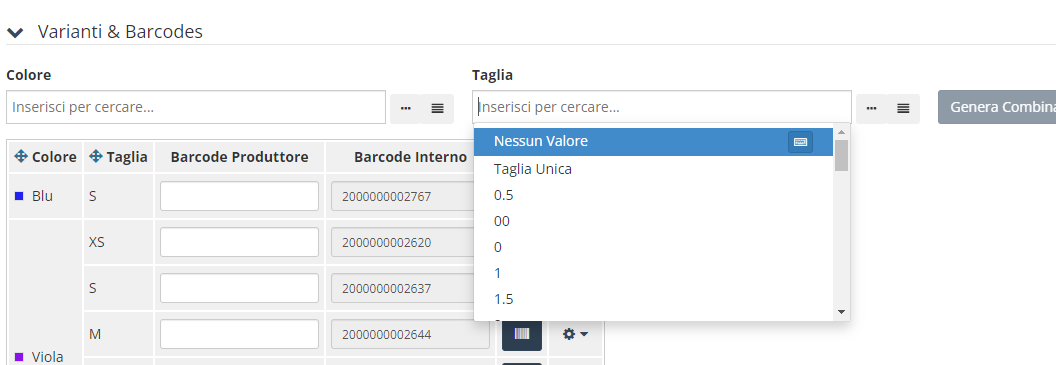Image resolution: width=1056 pixels, height=365 pixels.
Task: Focus the Taglia search input field
Action: tap(662, 107)
